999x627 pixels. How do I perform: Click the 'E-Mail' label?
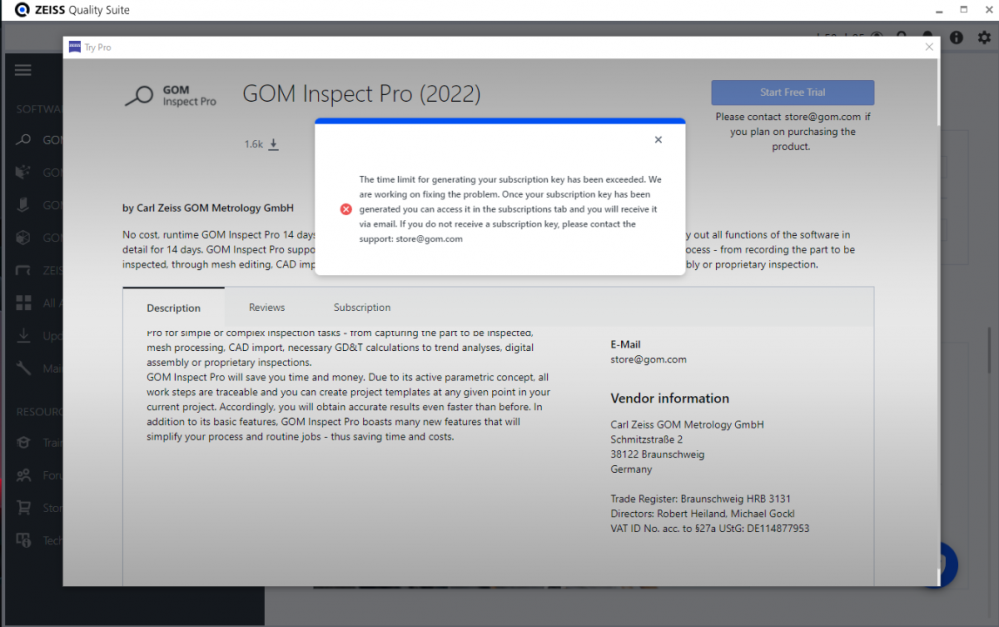pyautogui.click(x=626, y=344)
